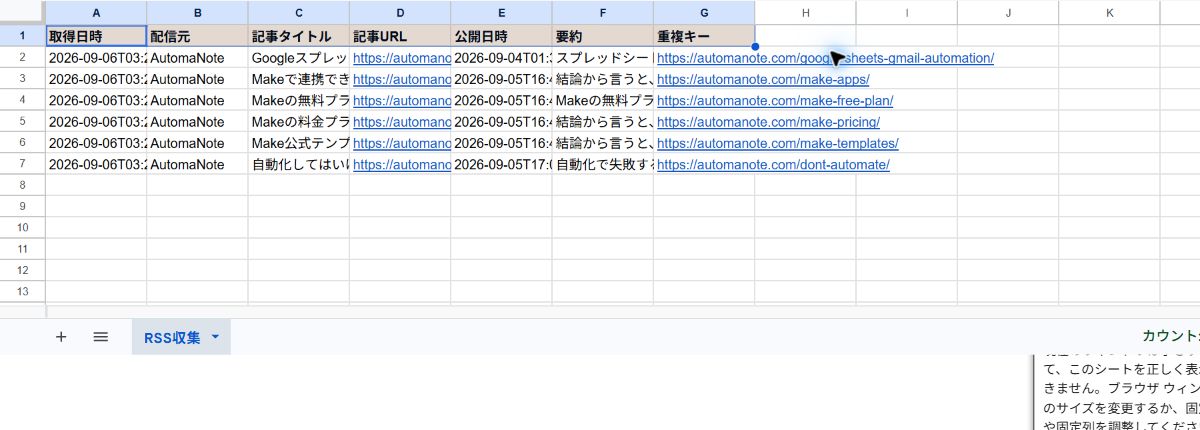
Task: Click the 記事タイトル header cell
Action: [299, 37]
